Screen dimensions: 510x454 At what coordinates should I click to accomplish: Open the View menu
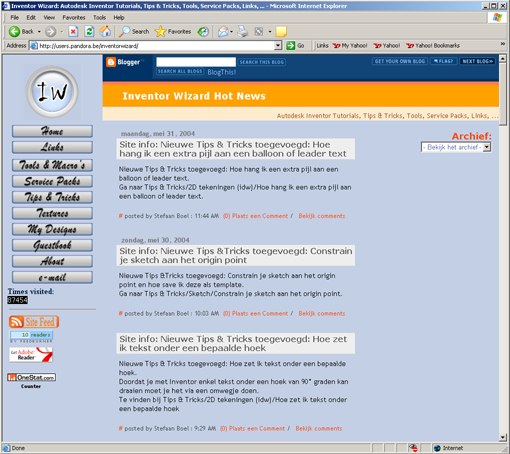[49, 17]
